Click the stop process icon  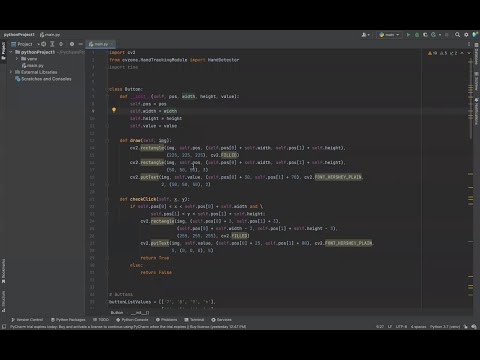(x=447, y=35)
